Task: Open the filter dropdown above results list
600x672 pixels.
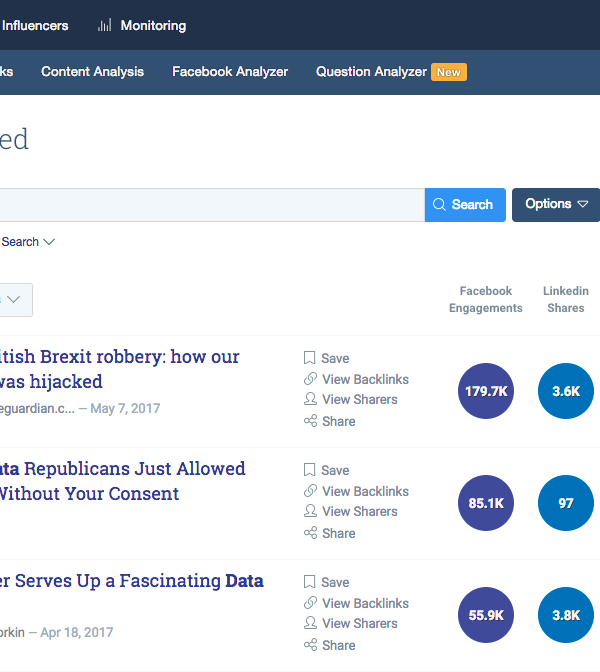Action: click(14, 300)
